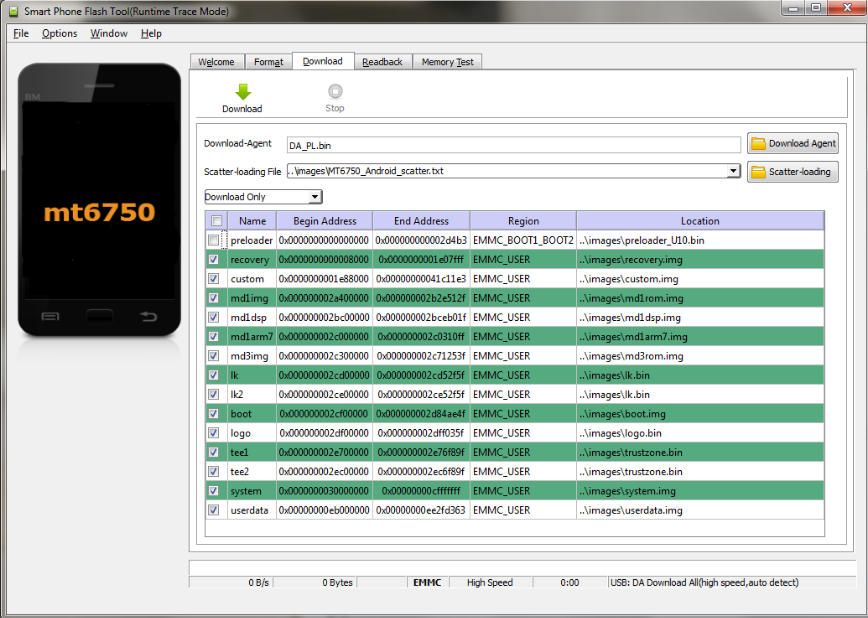Click the green Download arrow icon

pyautogui.click(x=242, y=92)
